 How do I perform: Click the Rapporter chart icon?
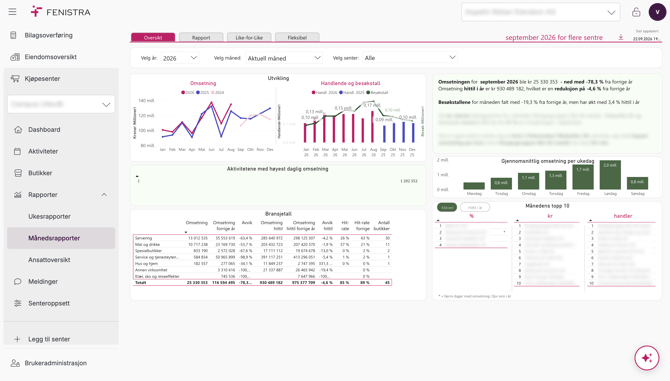[18, 195]
